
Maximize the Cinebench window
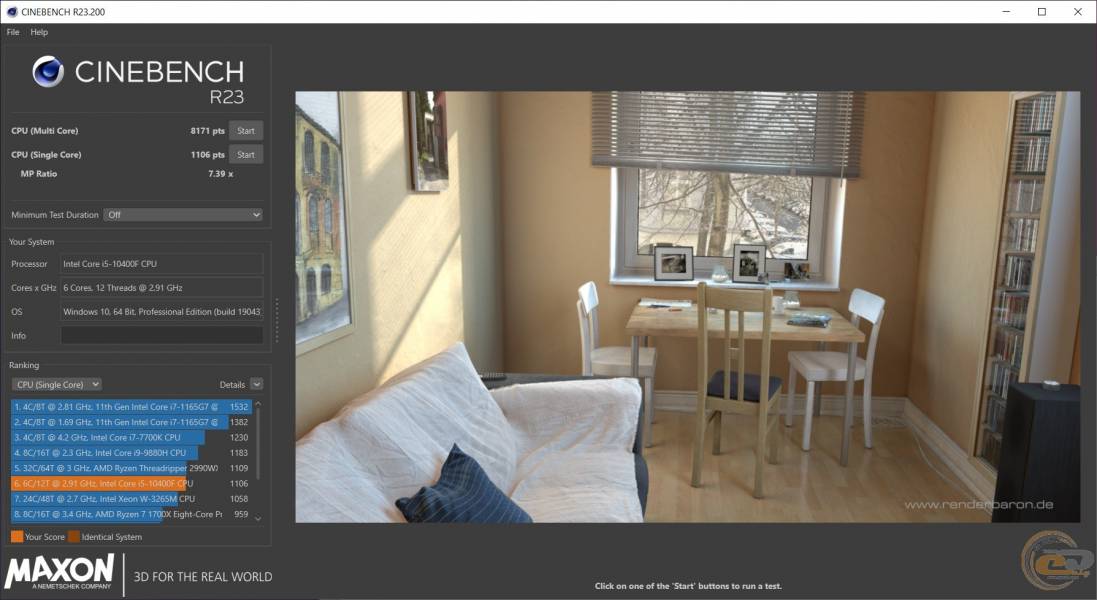[1042, 12]
